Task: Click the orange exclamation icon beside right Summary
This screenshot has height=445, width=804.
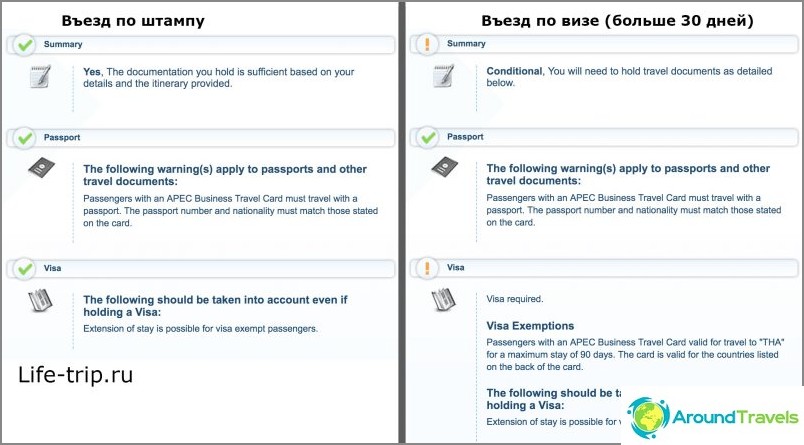Action: click(427, 44)
